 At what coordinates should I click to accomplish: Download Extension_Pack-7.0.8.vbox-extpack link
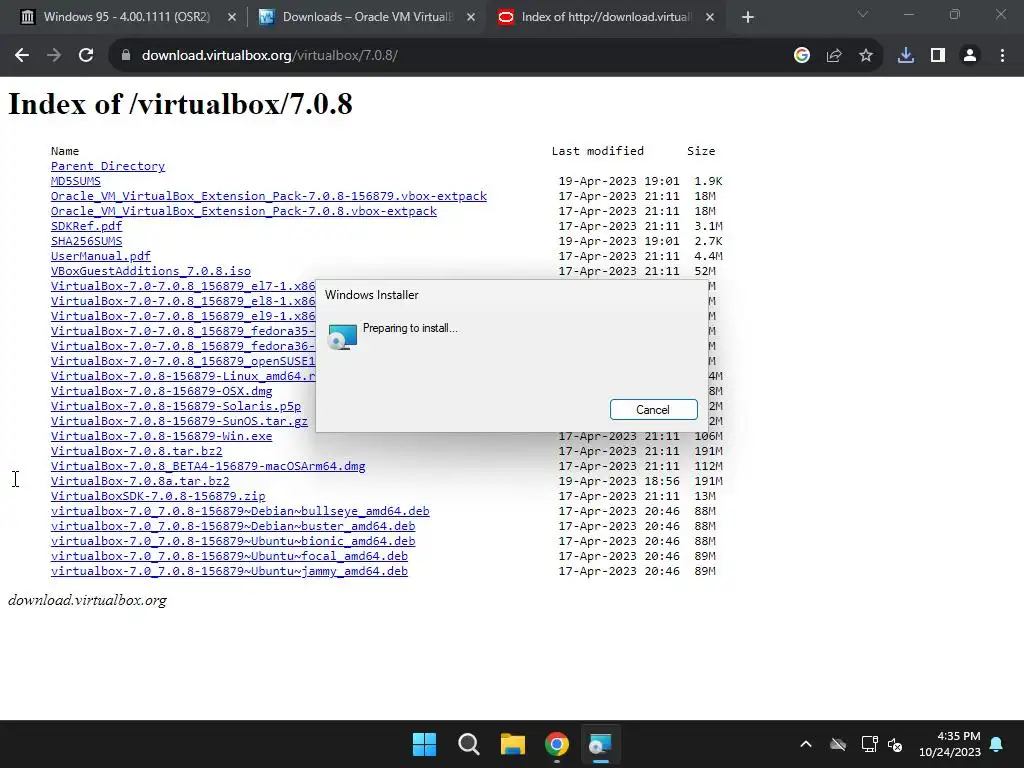pos(244,211)
